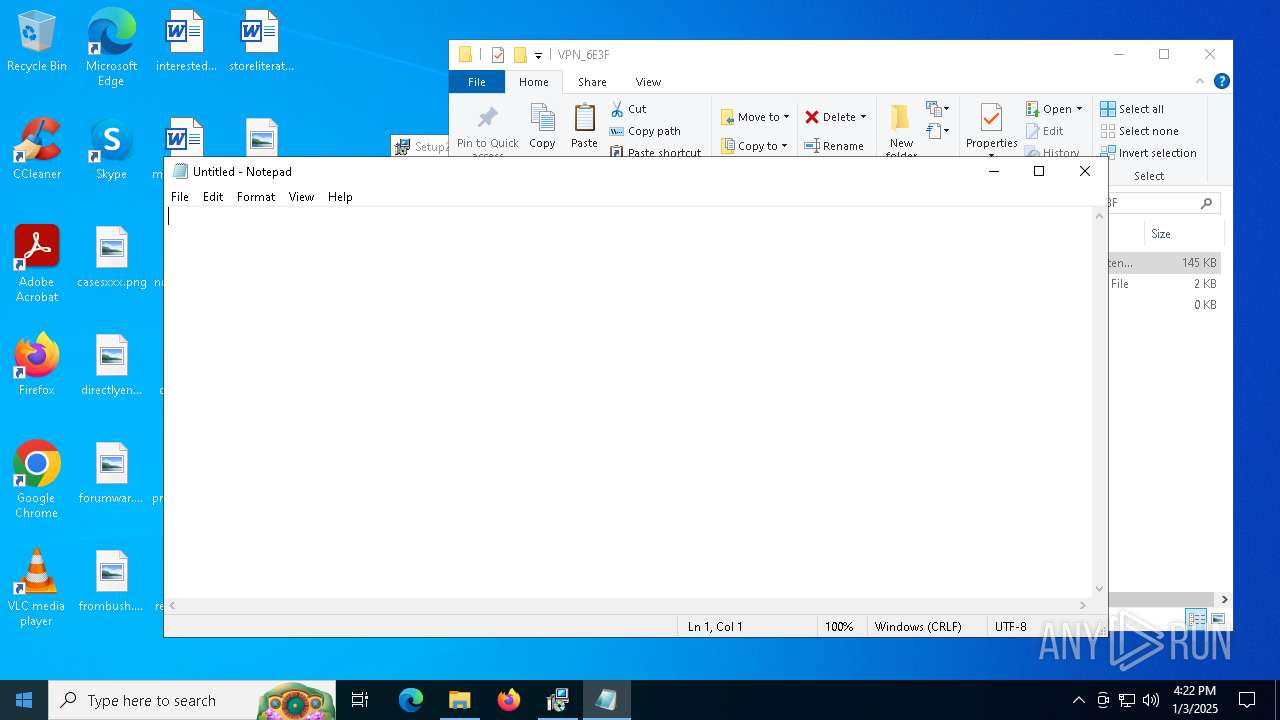This screenshot has width=1280, height=720.
Task: Expand the Open dropdown arrow
Action: click(x=1079, y=109)
